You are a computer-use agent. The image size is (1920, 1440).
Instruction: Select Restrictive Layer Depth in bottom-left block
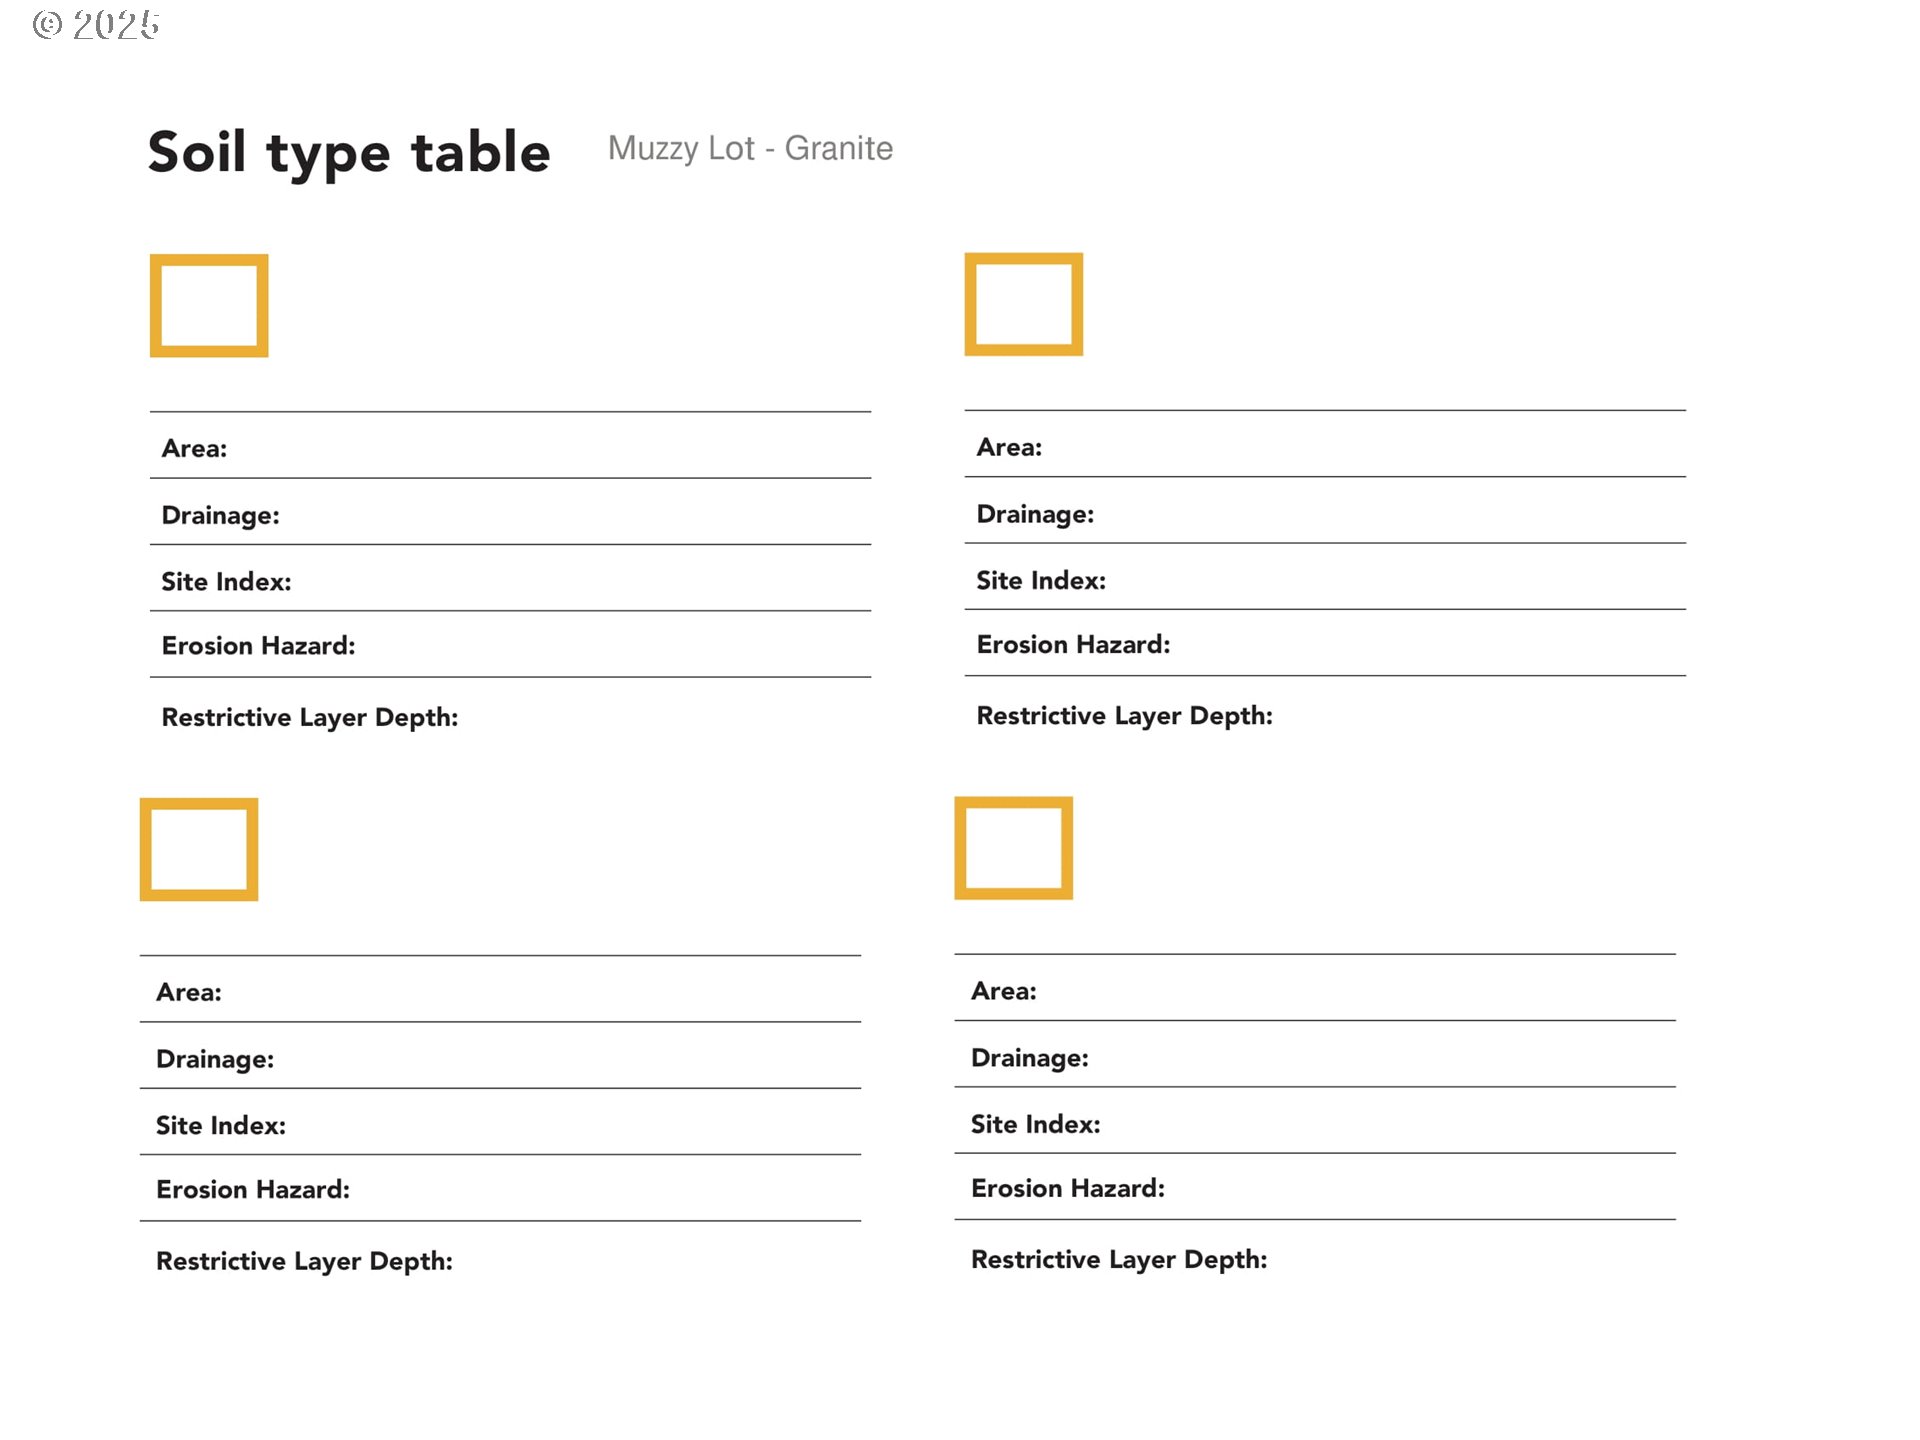coord(304,1261)
